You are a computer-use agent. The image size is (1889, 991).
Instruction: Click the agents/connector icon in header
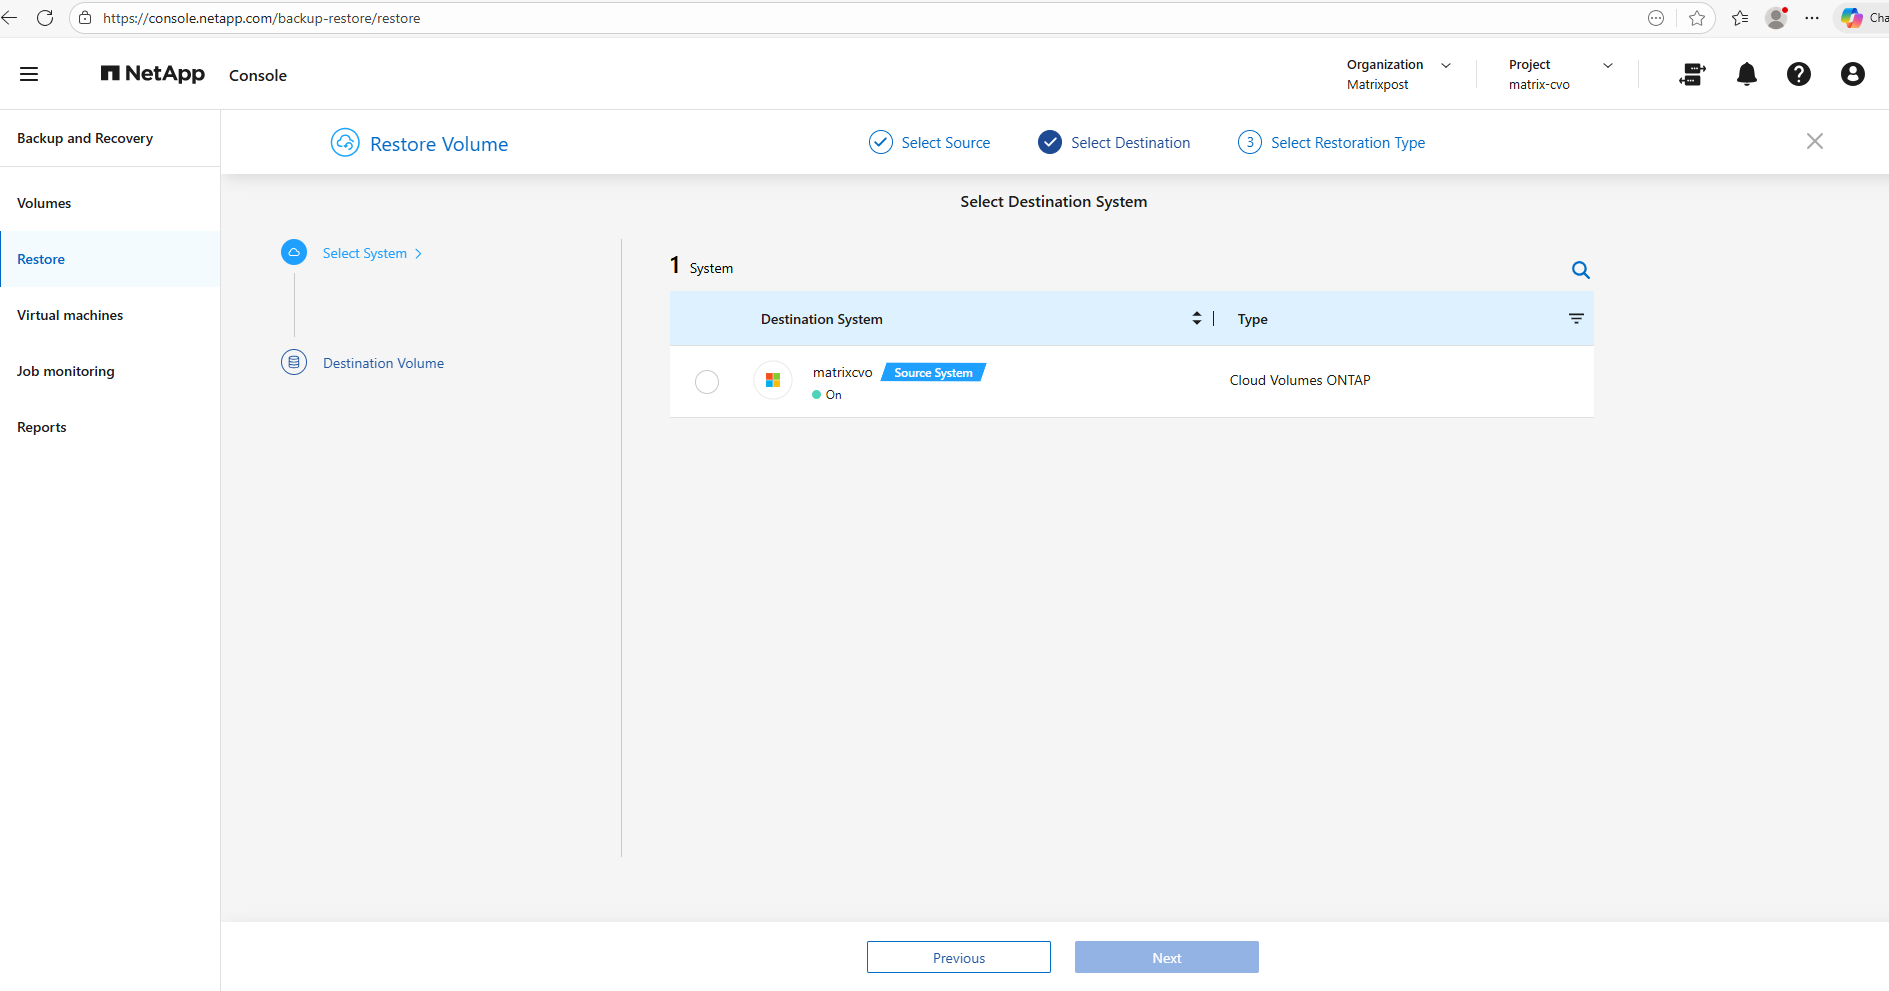(1692, 74)
